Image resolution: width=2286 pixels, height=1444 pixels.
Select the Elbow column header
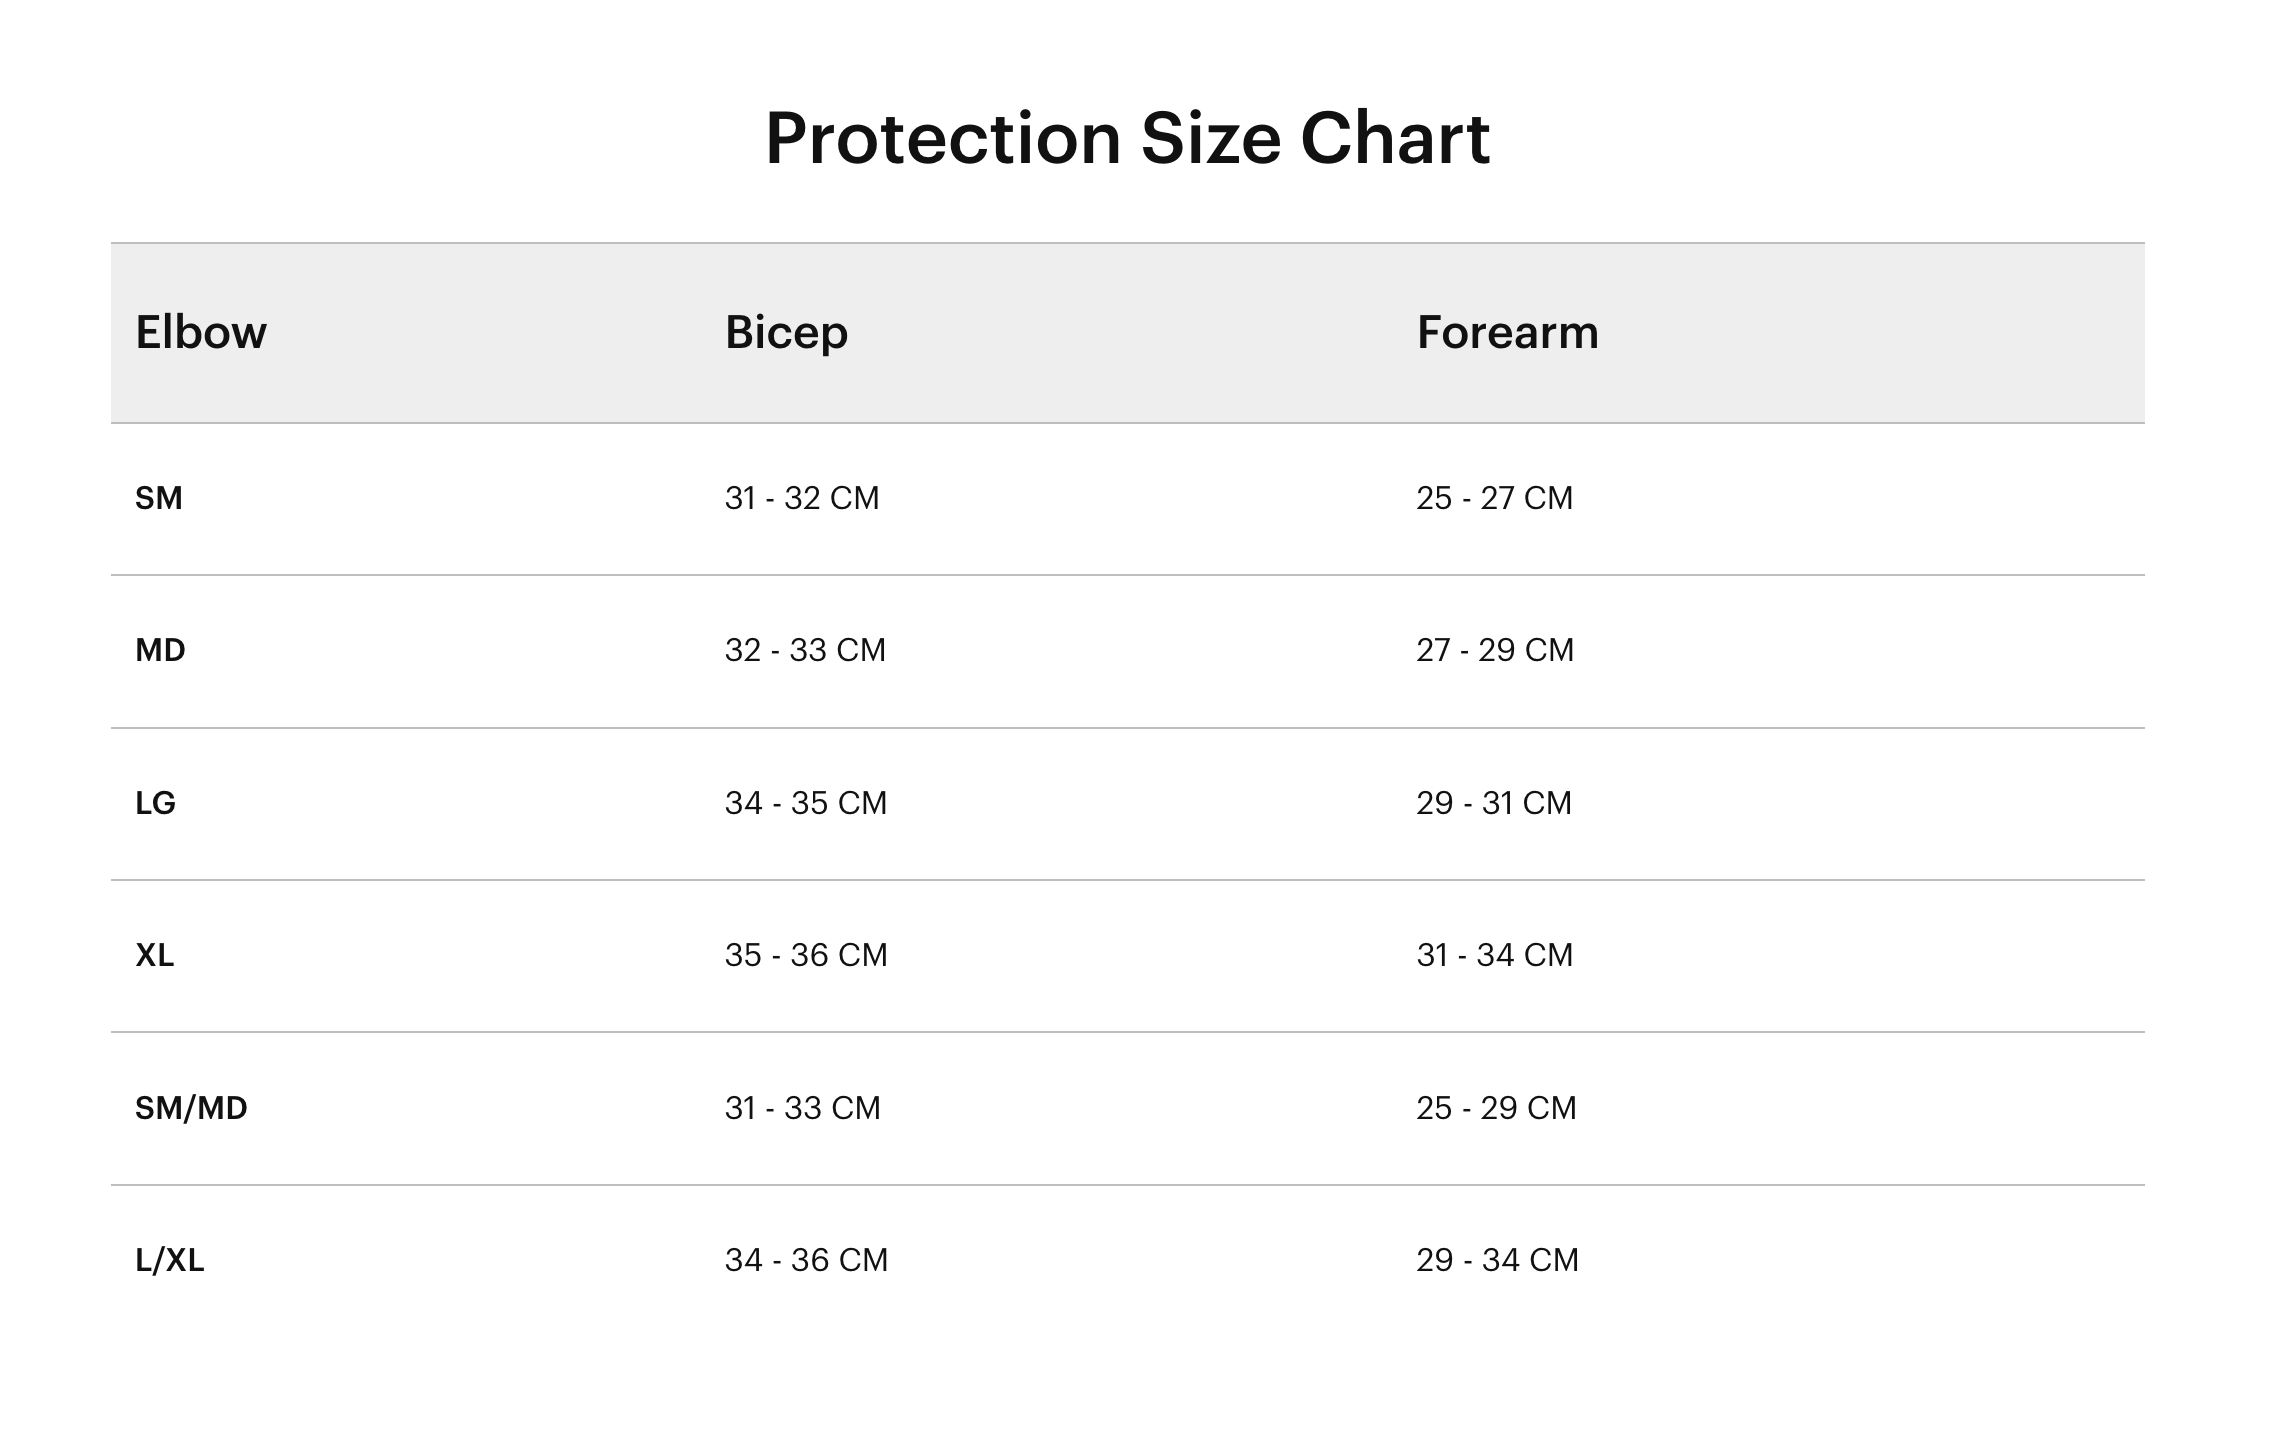(x=201, y=332)
